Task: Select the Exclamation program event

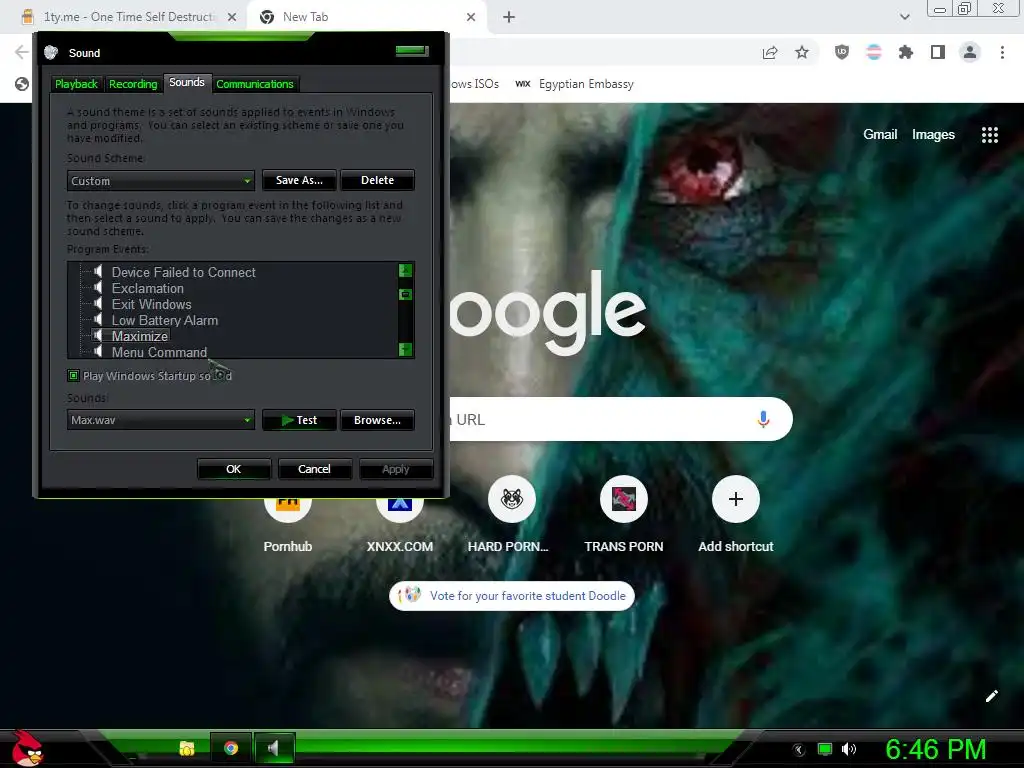Action: [148, 289]
